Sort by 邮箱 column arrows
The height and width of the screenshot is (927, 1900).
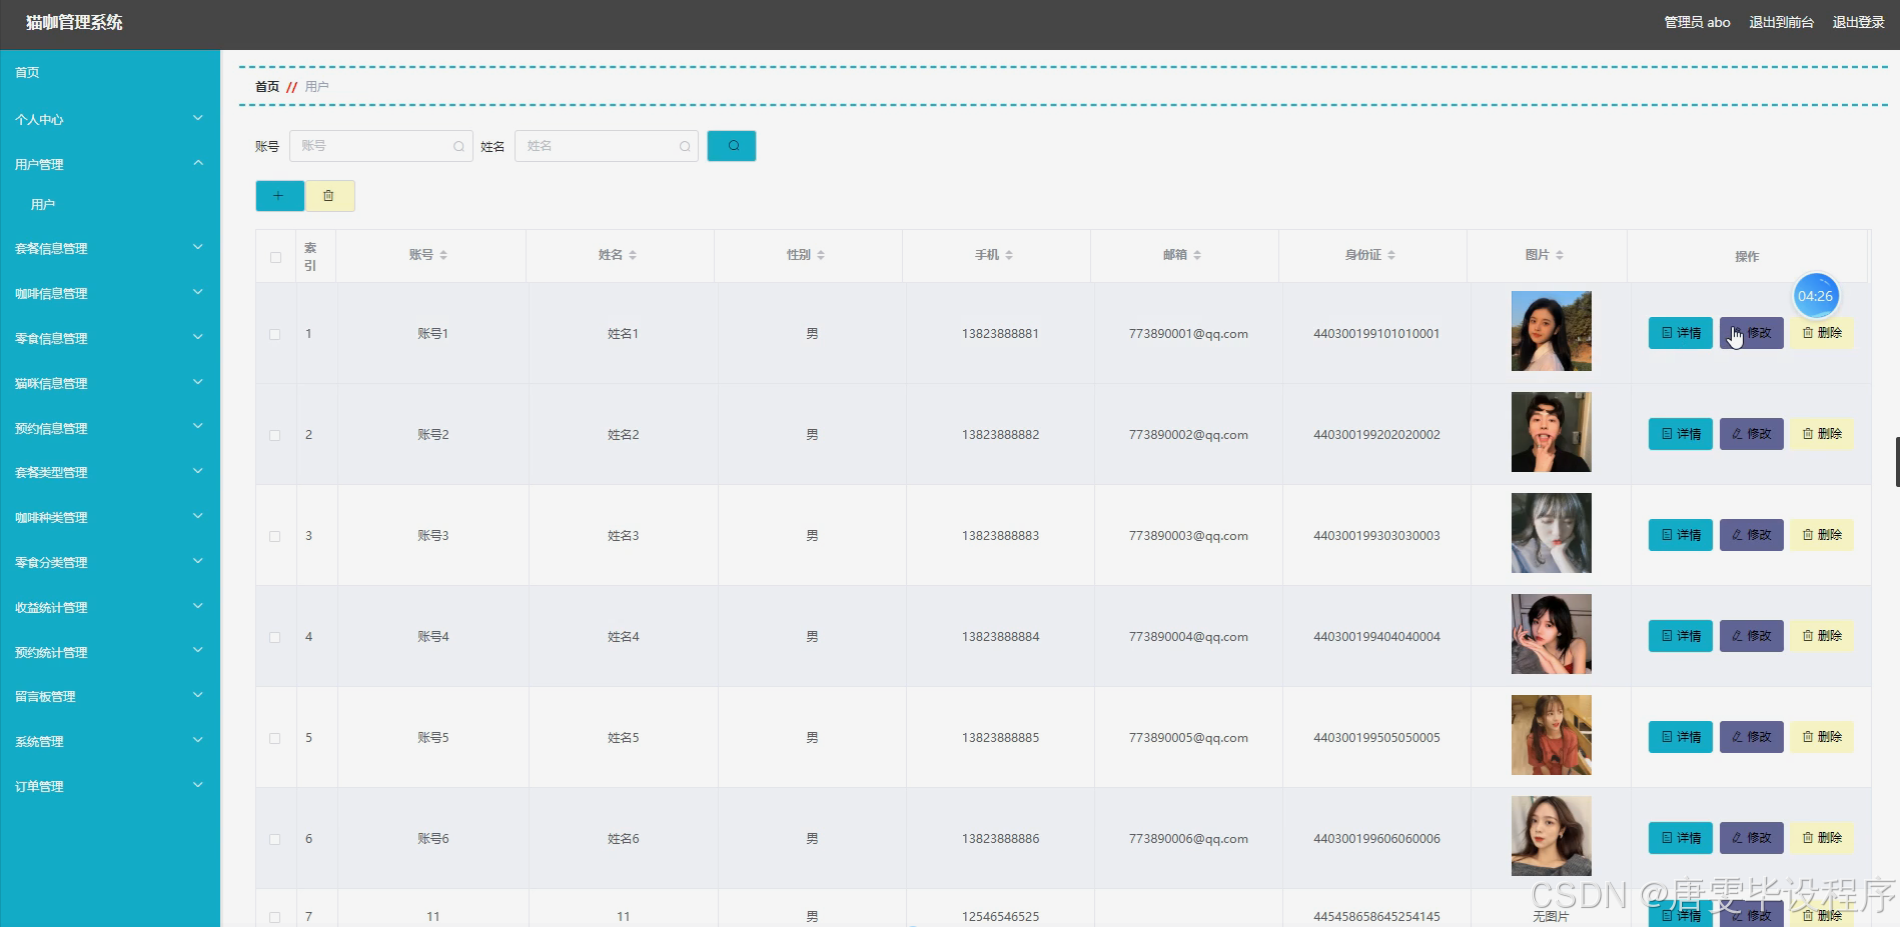pos(1197,255)
